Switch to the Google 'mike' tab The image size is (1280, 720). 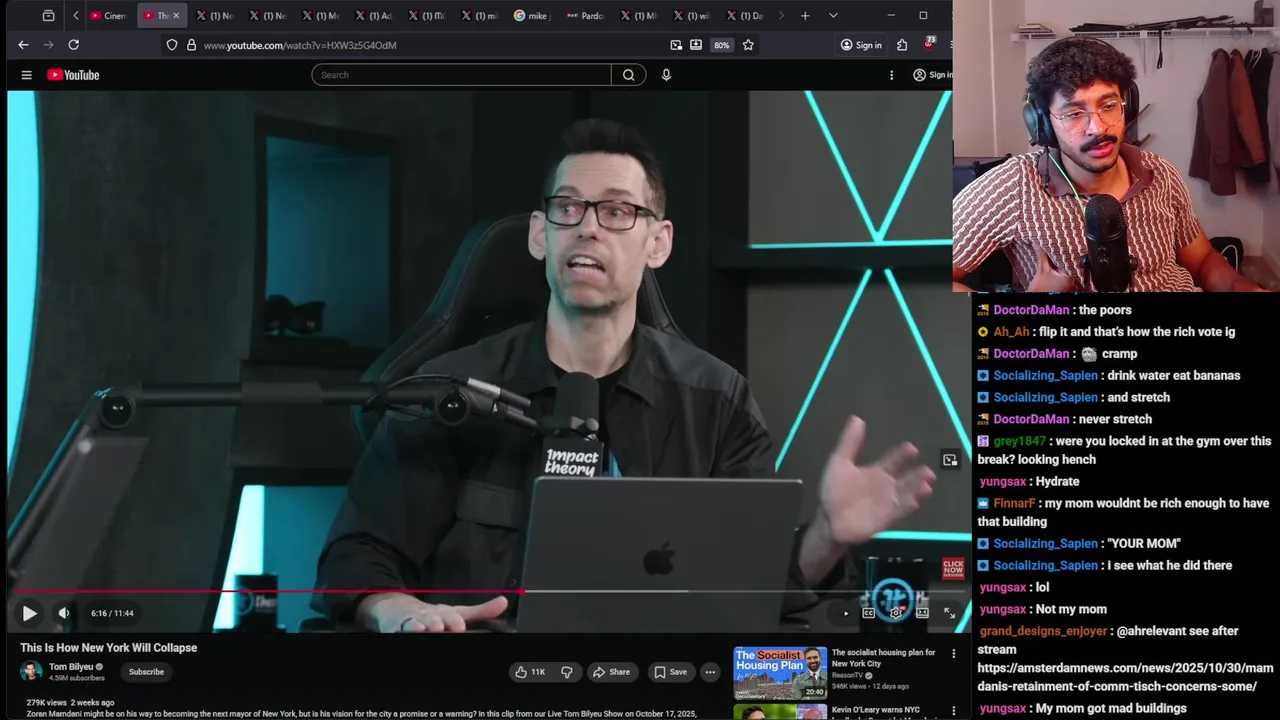tap(532, 16)
